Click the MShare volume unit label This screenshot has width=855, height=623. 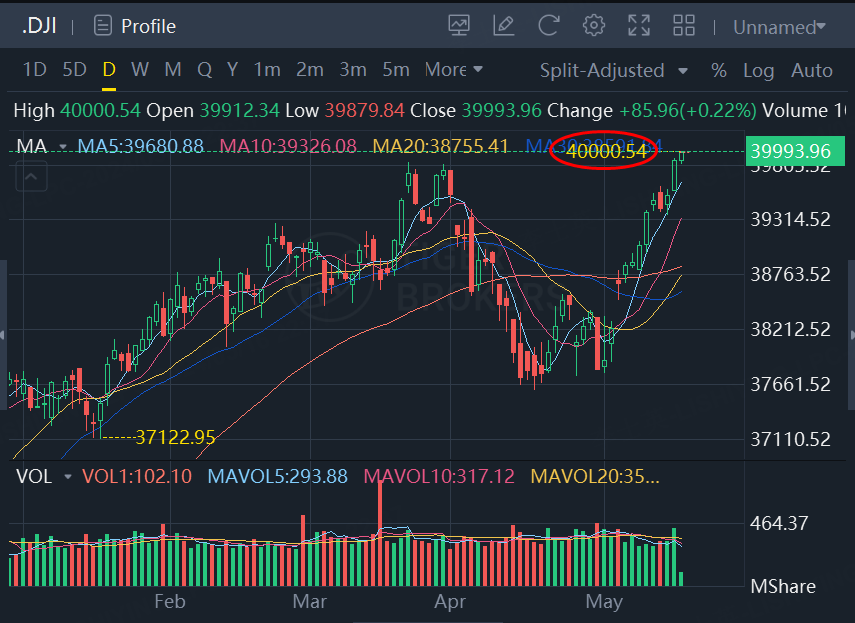[783, 586]
